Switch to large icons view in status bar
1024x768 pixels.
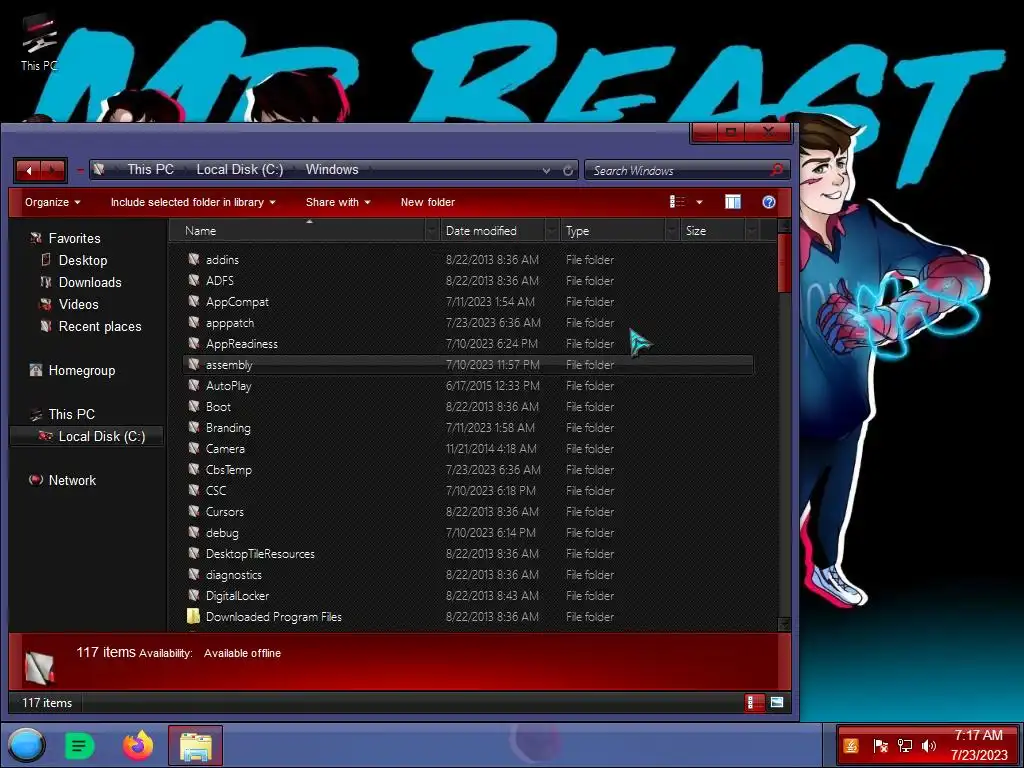point(776,703)
